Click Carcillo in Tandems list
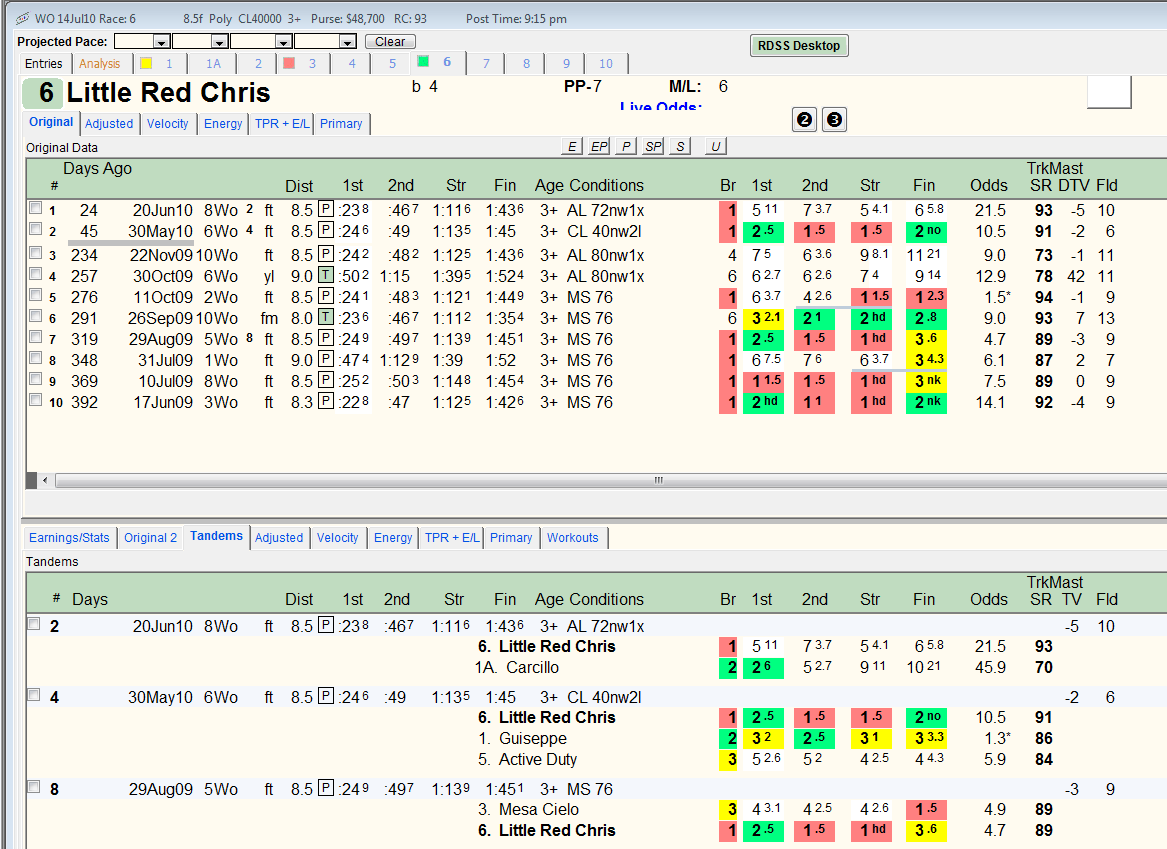Image resolution: width=1167 pixels, height=849 pixels. (532, 667)
